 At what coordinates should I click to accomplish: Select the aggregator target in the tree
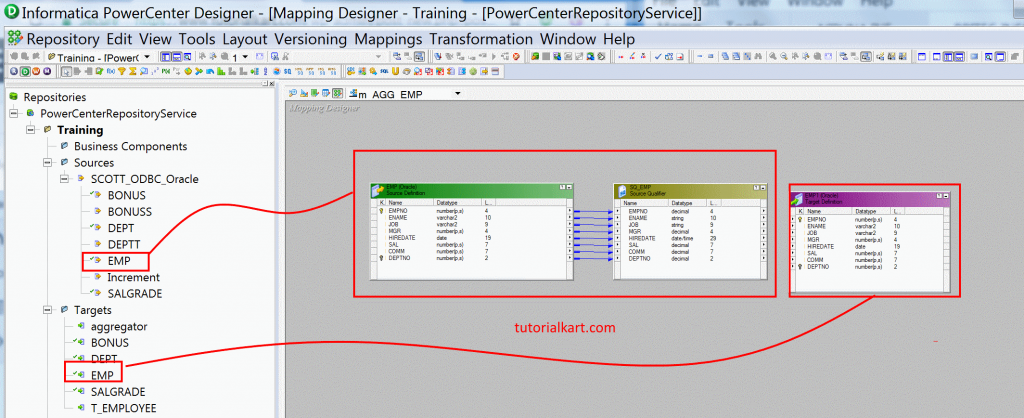coord(119,327)
